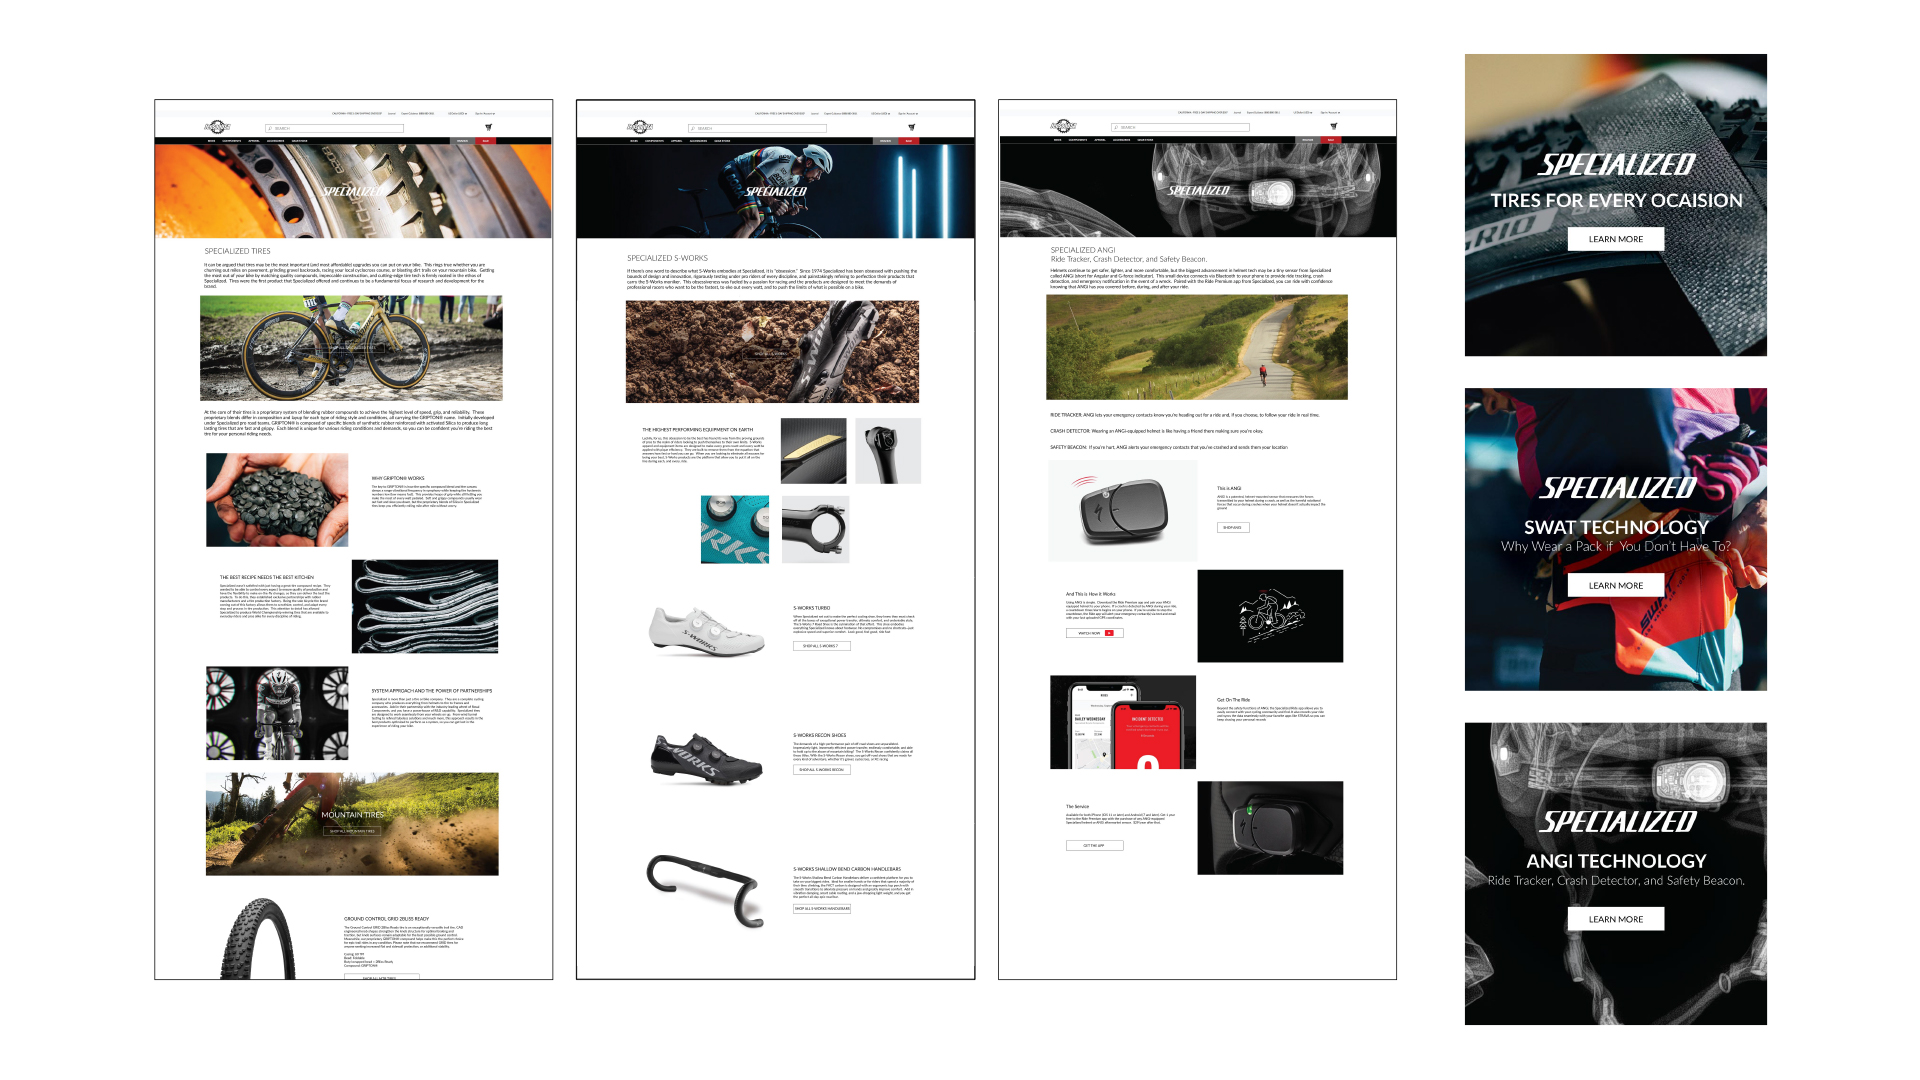Click the store logo on the ANGi page
The width and height of the screenshot is (1920, 1080).
[x=1063, y=126]
